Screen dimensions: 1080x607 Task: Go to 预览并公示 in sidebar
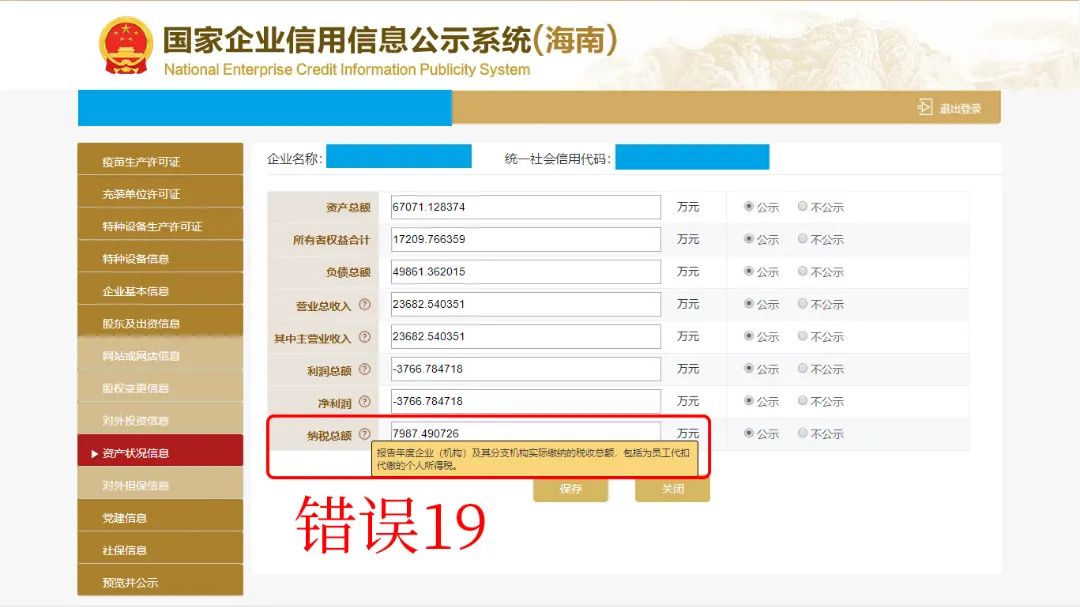pyautogui.click(x=130, y=583)
